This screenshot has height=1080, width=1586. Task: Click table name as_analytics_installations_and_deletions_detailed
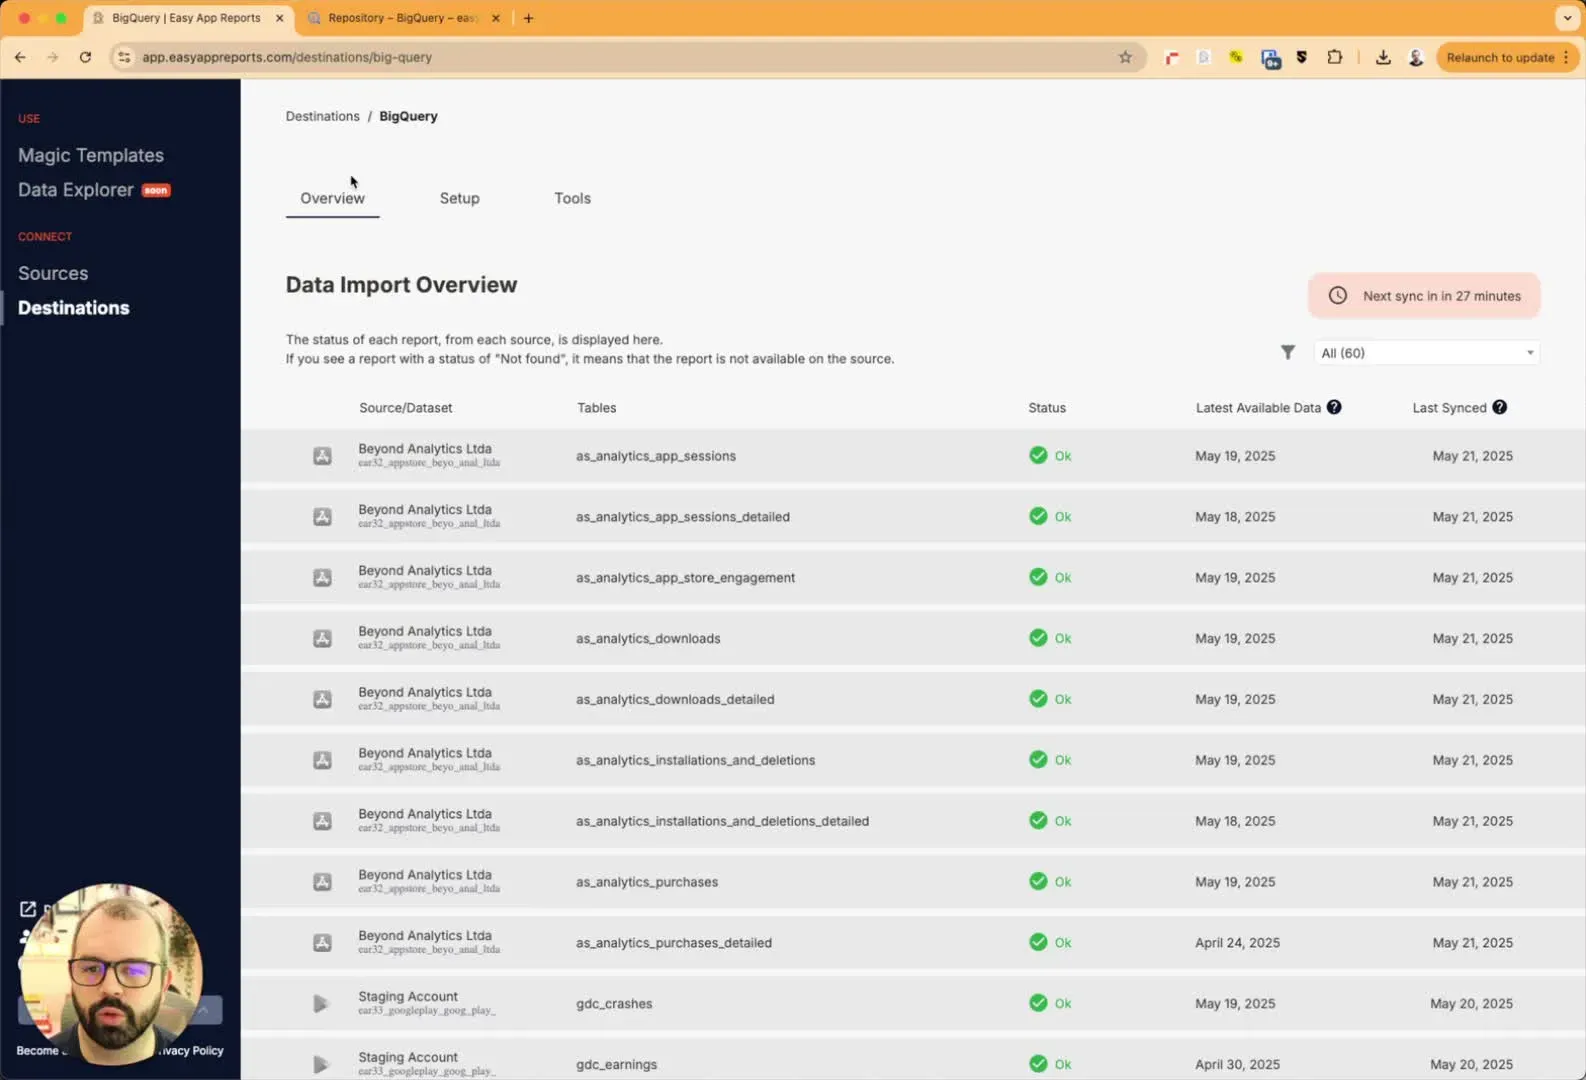pos(722,821)
